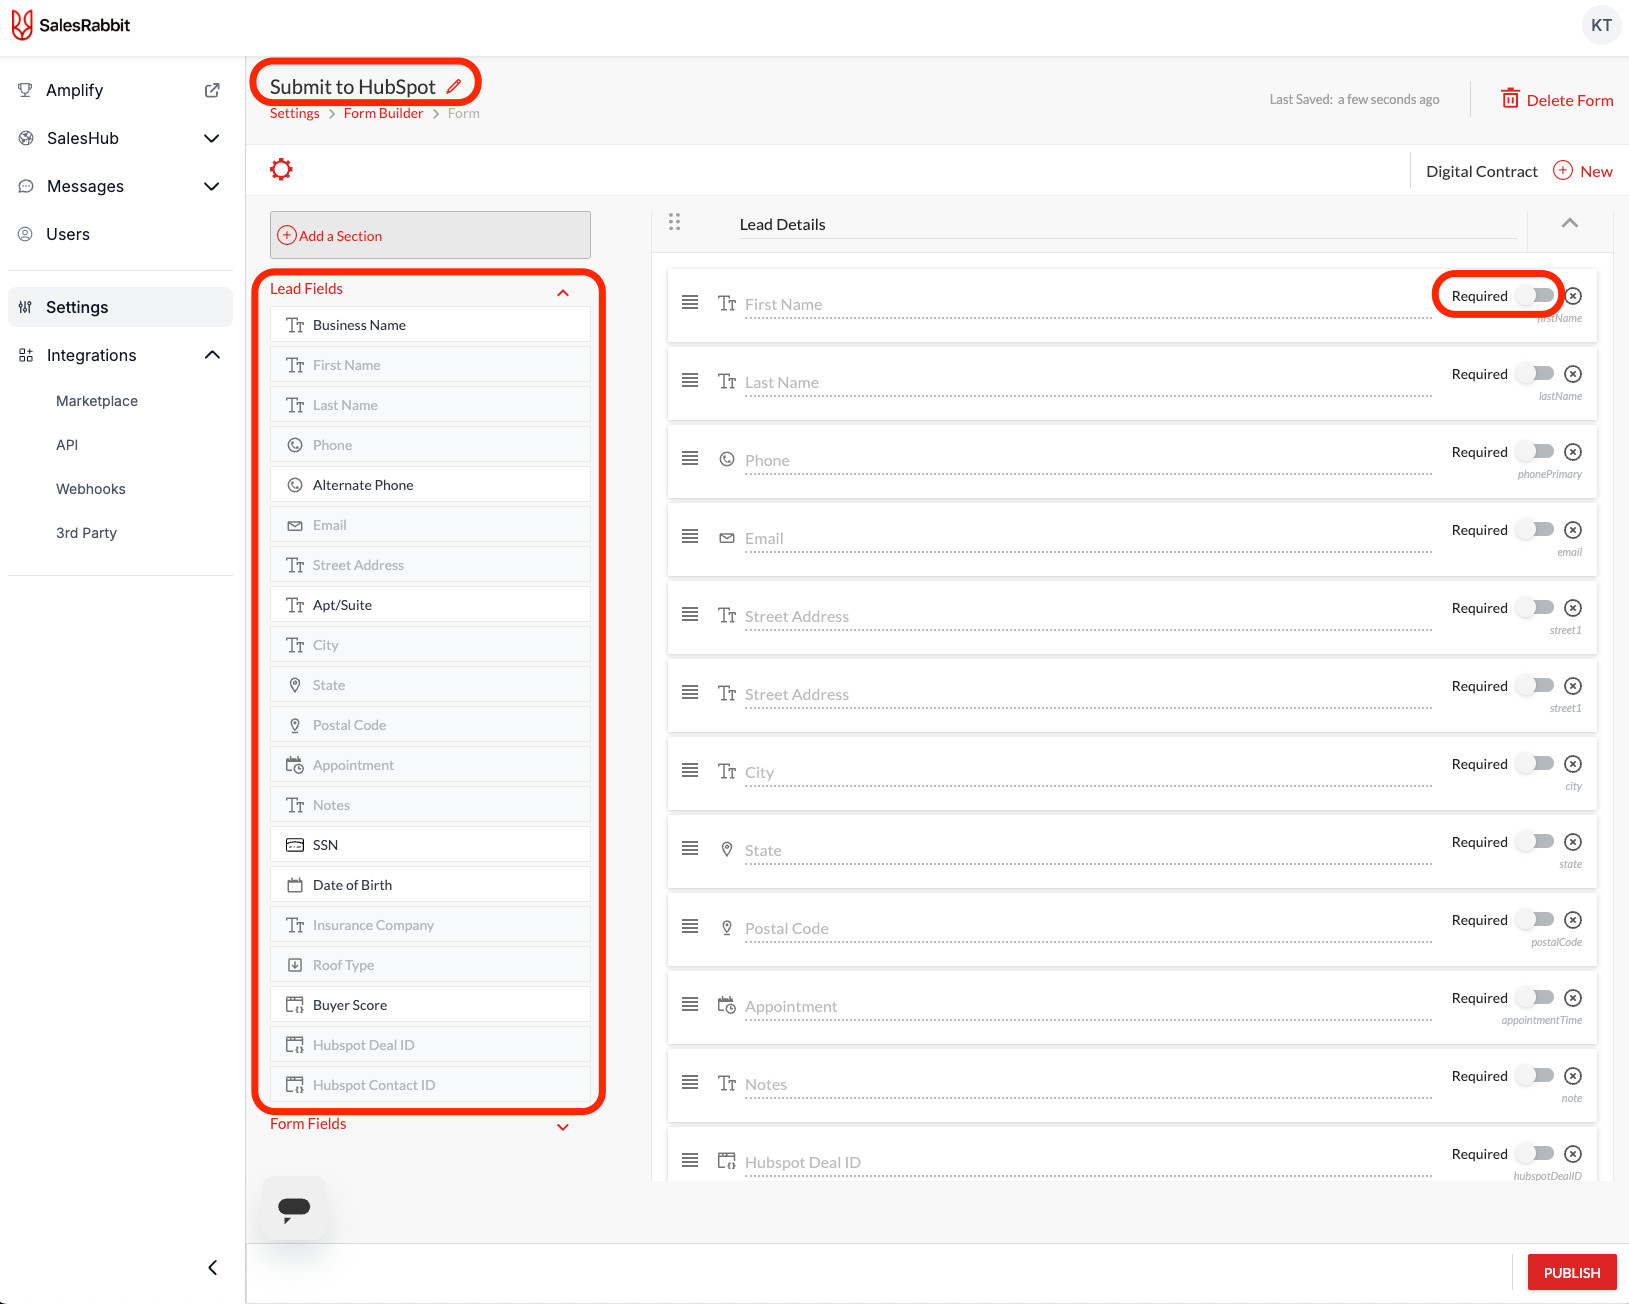The height and width of the screenshot is (1304, 1629).
Task: Add the Business Name lead field
Action: pyautogui.click(x=430, y=325)
